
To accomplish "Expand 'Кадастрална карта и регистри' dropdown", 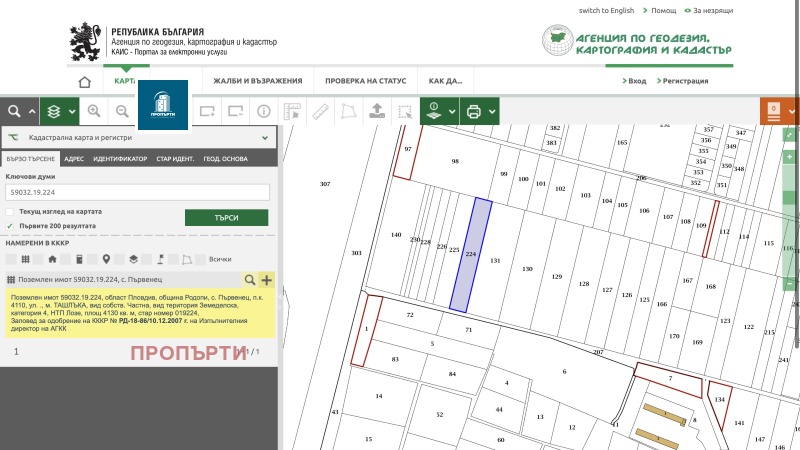I will [x=264, y=137].
